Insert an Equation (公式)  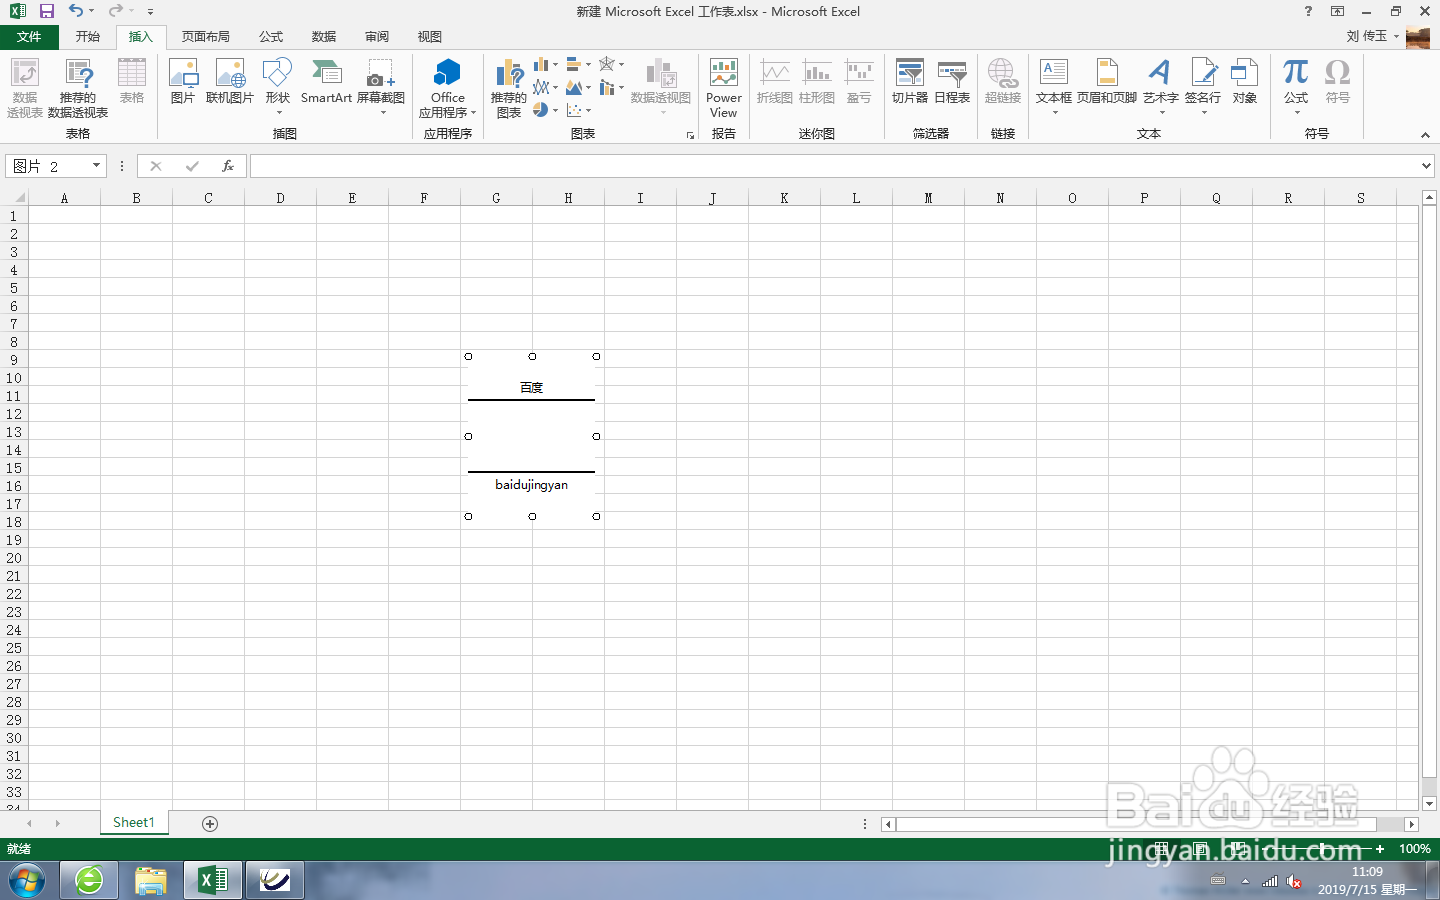tap(1296, 86)
